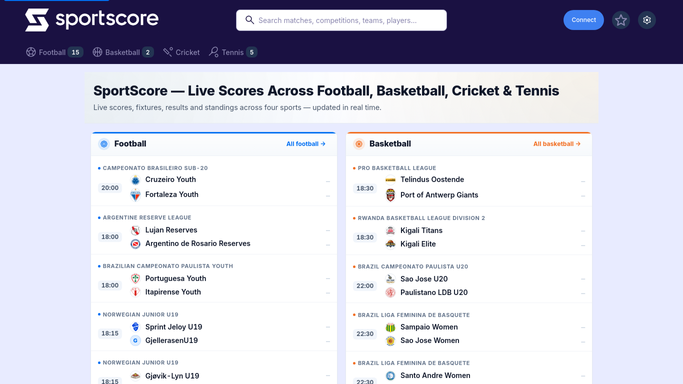Click the Portuguesa Youth crest icon

coord(135,278)
